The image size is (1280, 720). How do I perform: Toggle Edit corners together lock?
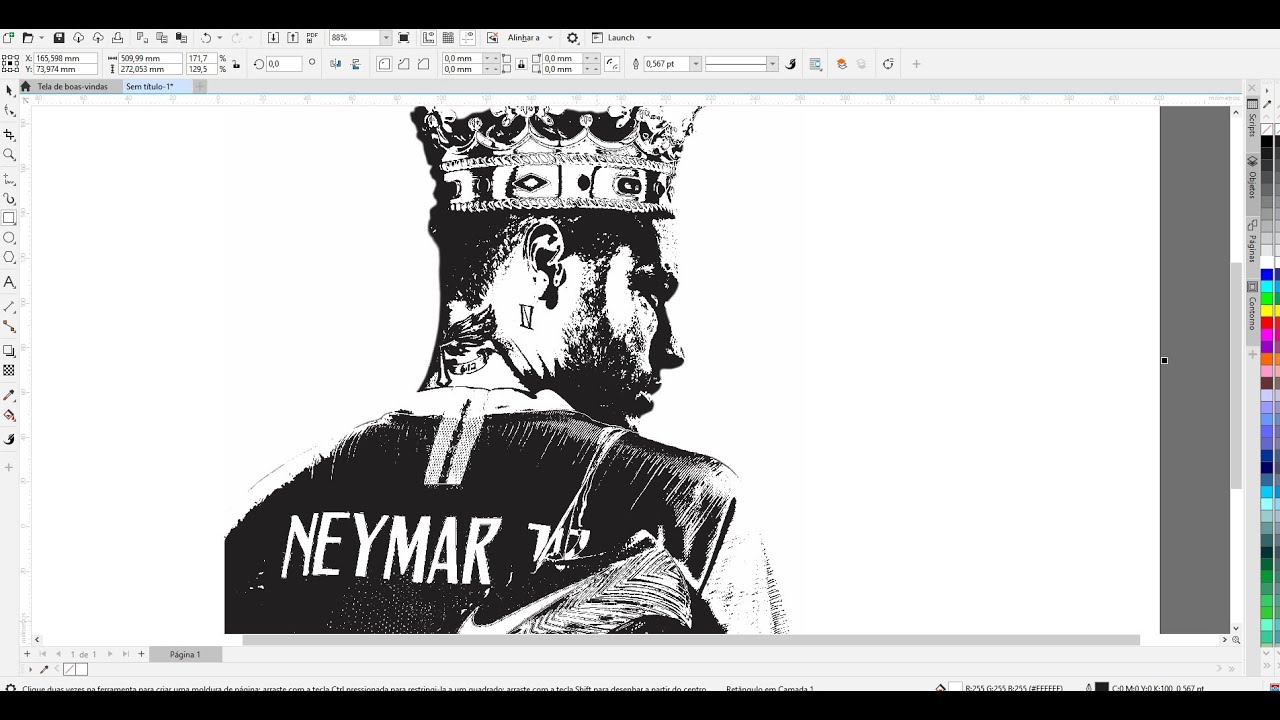coord(521,64)
